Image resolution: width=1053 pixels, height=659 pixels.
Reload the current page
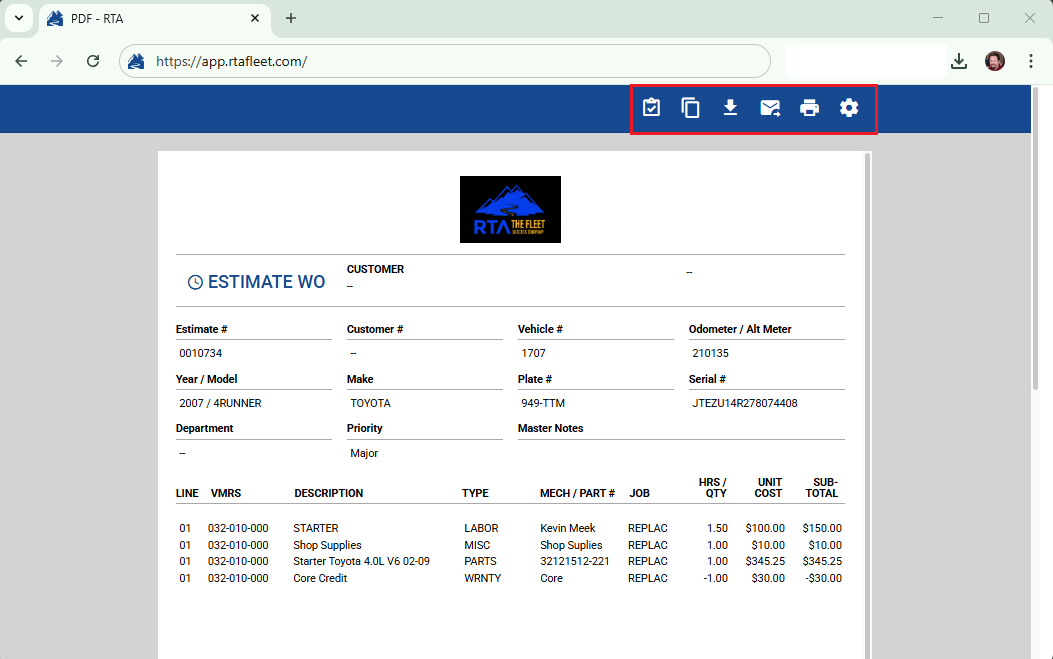[x=93, y=61]
